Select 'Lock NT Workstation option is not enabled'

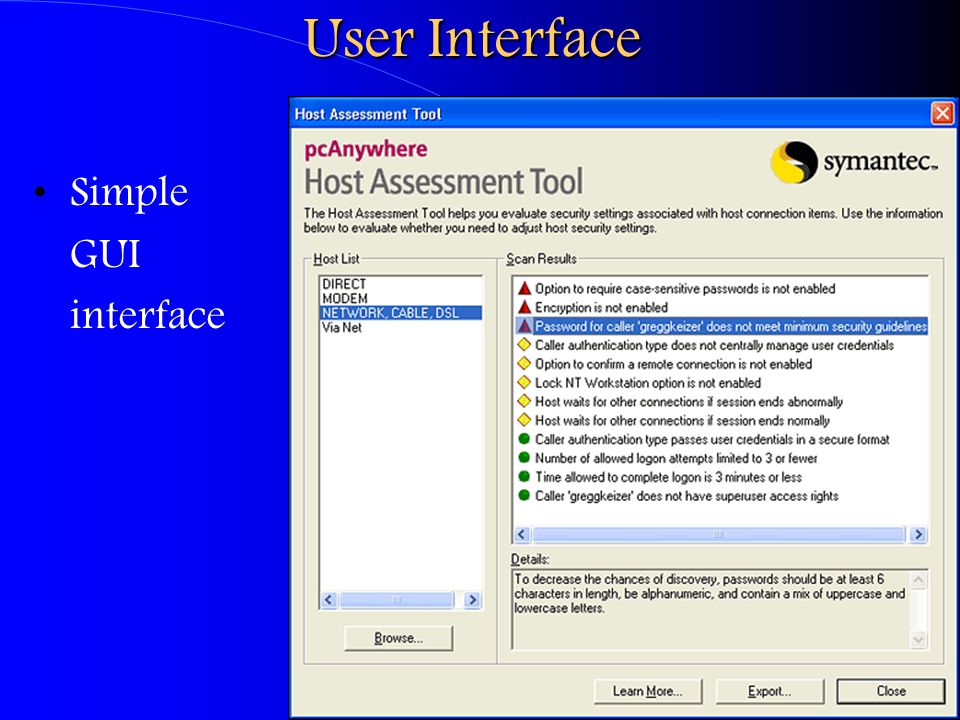pos(648,383)
